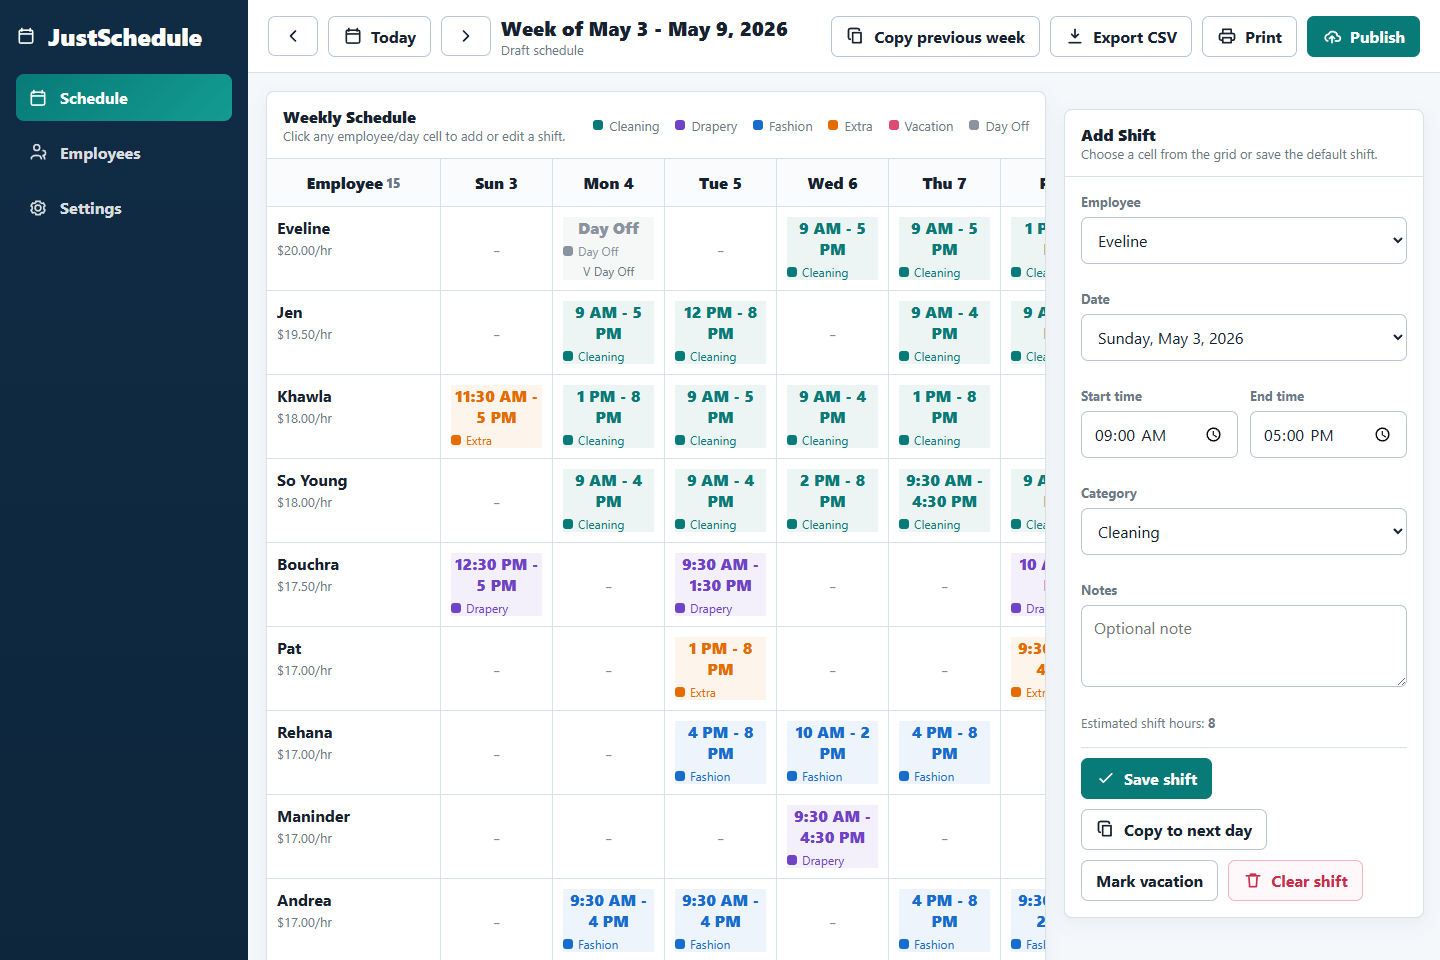This screenshot has width=1440, height=960.
Task: Select So Young's Wednesday 2 PM - 8 PM shift
Action: coord(832,501)
